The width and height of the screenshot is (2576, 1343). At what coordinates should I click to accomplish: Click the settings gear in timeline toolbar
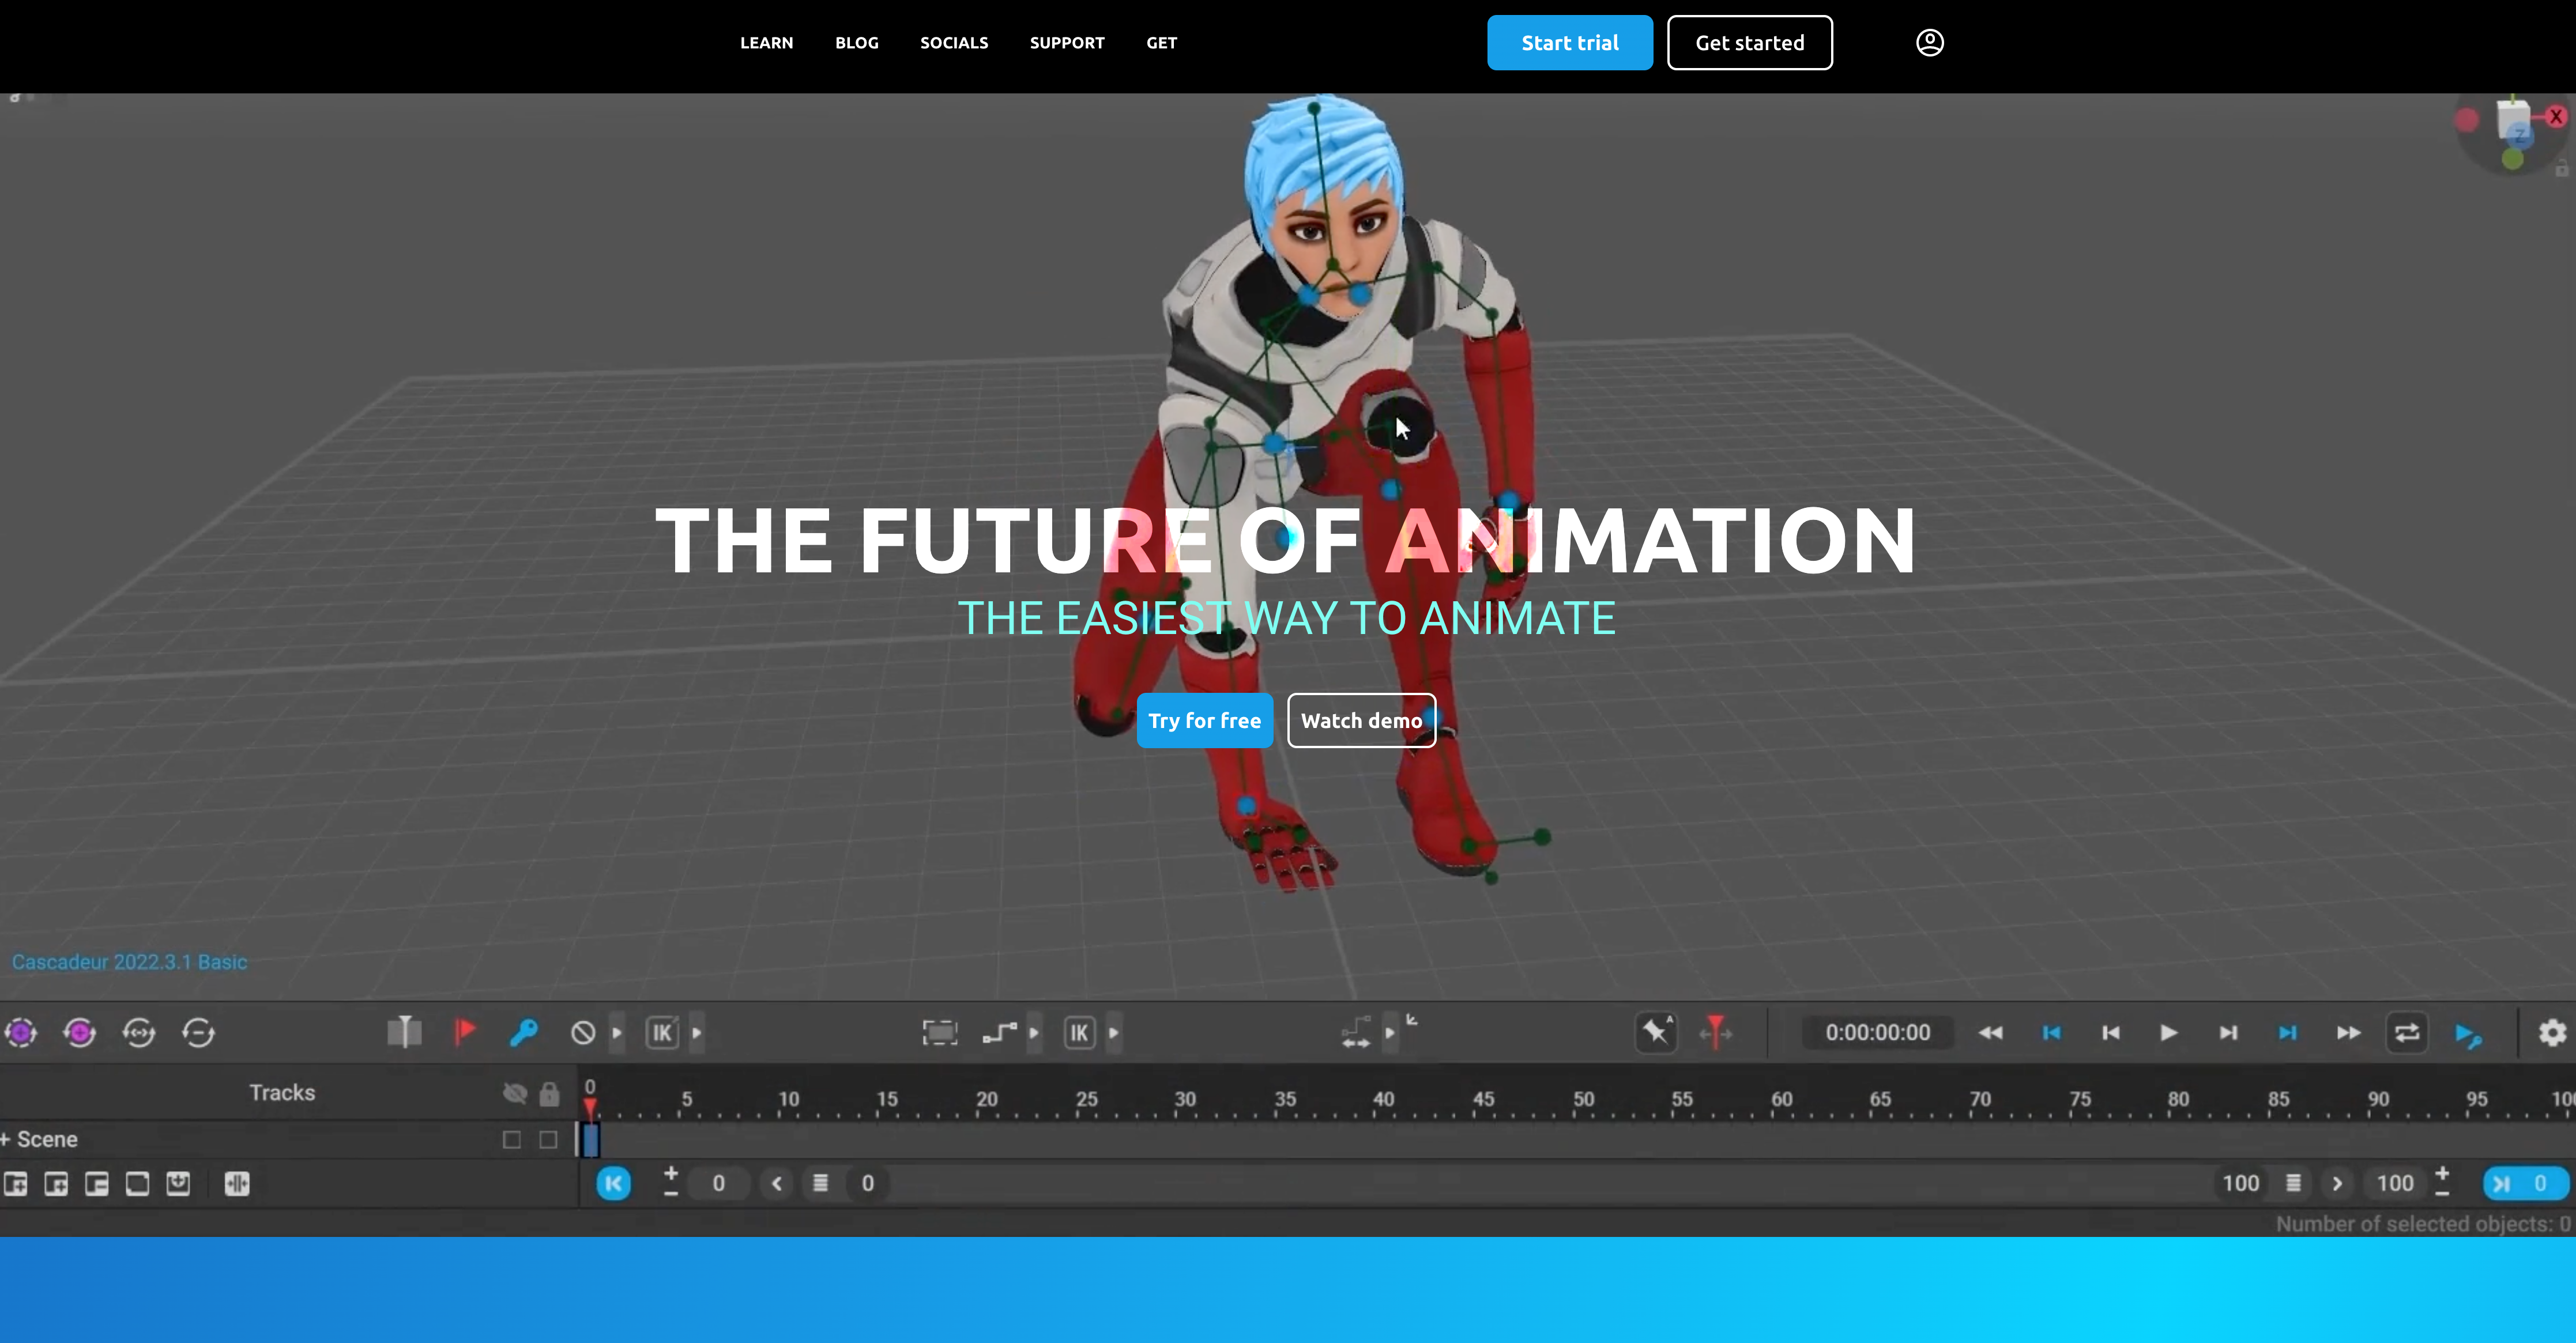(2552, 1032)
